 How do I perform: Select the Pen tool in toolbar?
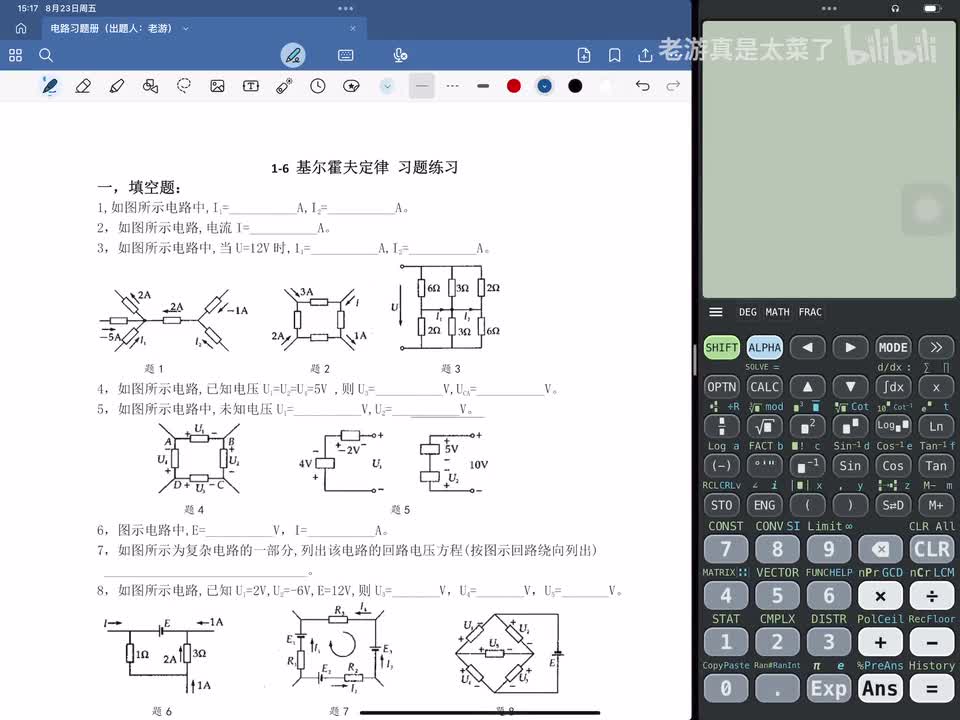click(x=50, y=86)
